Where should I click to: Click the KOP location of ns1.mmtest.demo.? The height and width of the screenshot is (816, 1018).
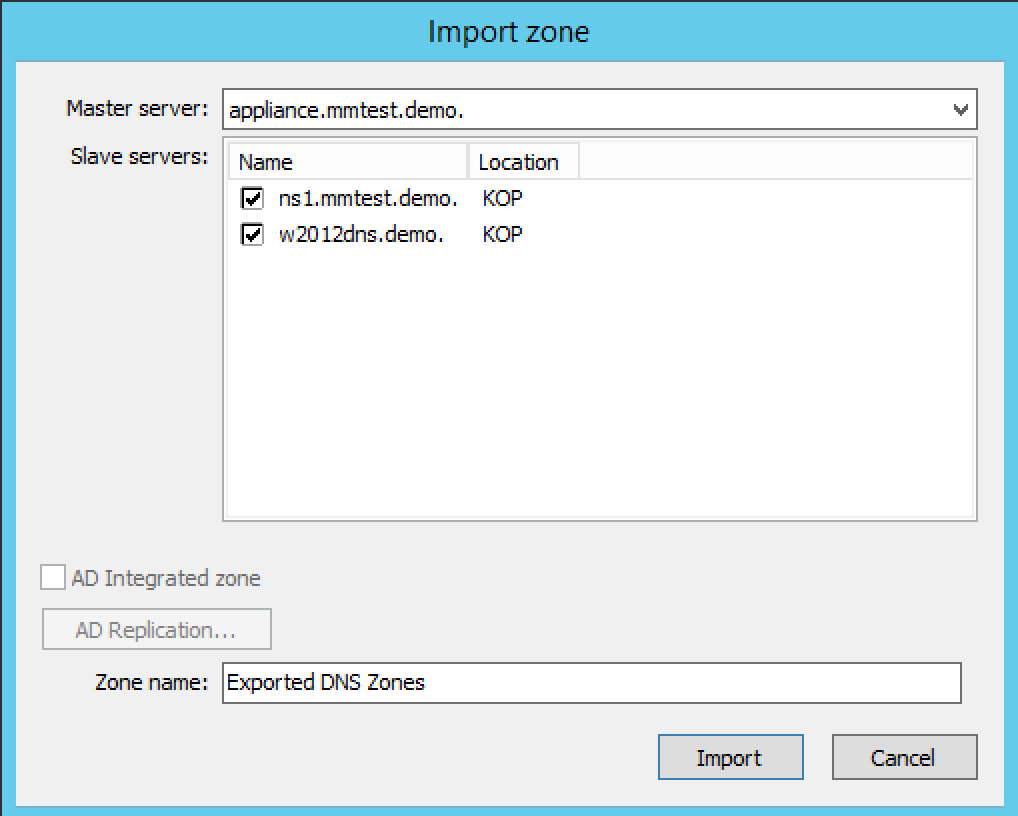(502, 198)
